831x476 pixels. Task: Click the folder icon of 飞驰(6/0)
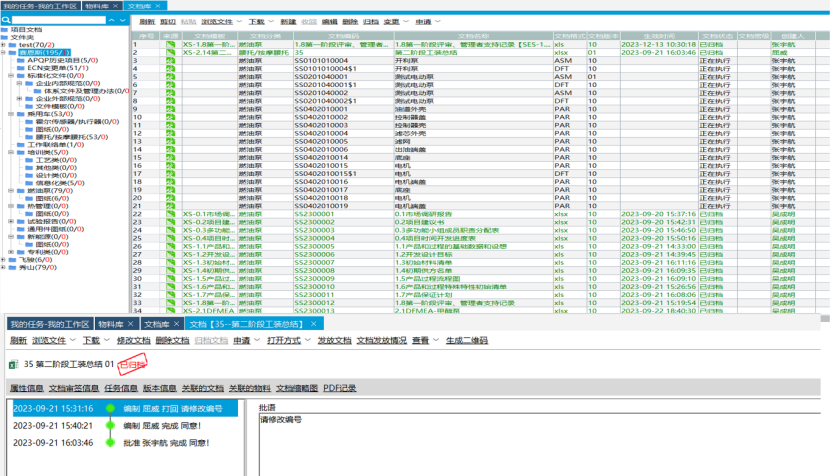(14, 258)
